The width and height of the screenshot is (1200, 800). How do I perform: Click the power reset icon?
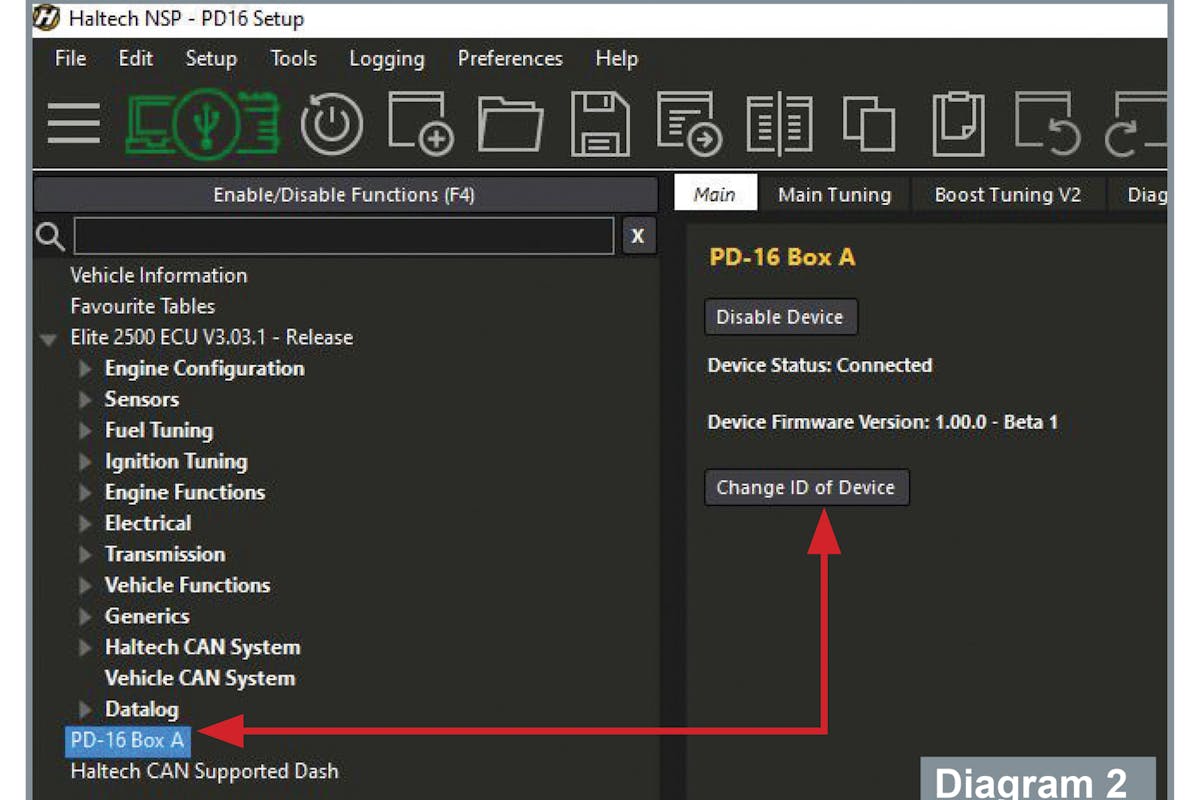tap(332, 126)
